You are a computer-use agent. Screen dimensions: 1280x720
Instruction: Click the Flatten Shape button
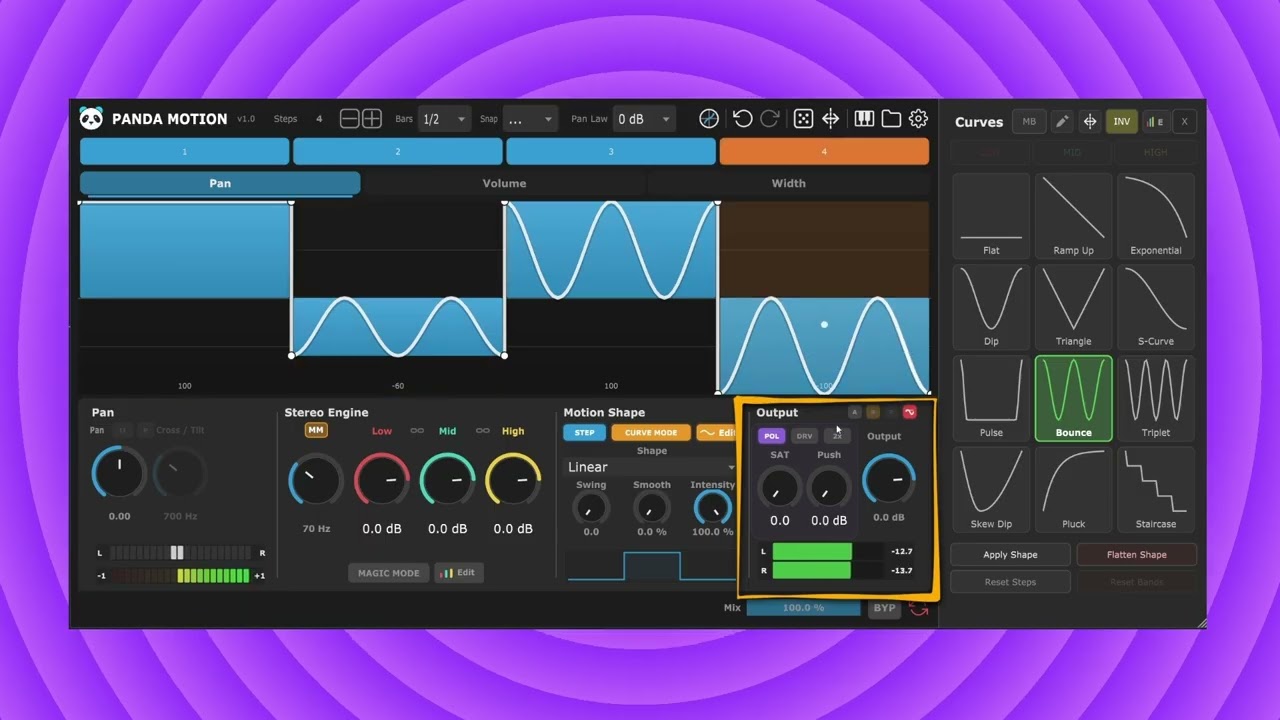pyautogui.click(x=1136, y=555)
